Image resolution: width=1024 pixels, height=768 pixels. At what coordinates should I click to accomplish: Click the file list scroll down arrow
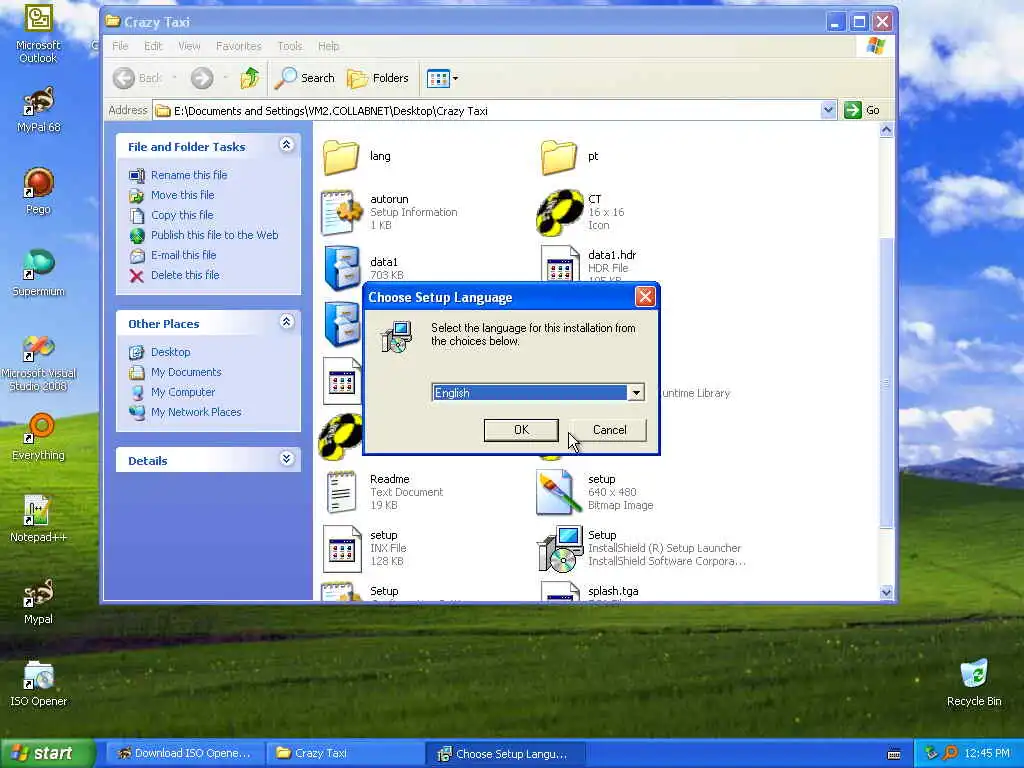click(x=886, y=592)
